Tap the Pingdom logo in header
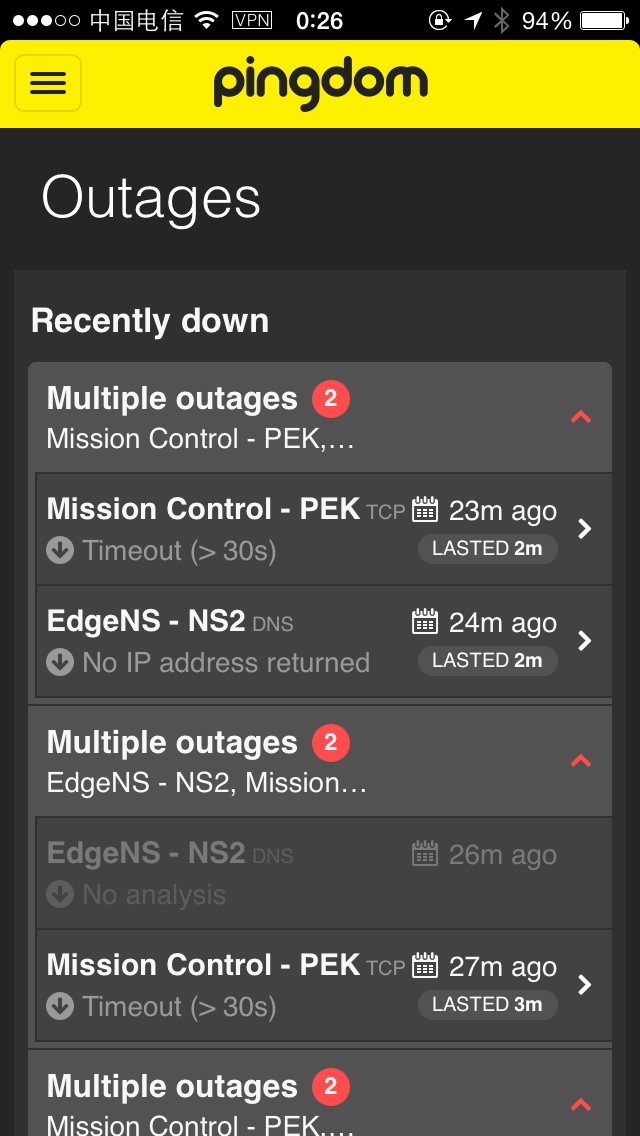640x1136 pixels. tap(320, 83)
